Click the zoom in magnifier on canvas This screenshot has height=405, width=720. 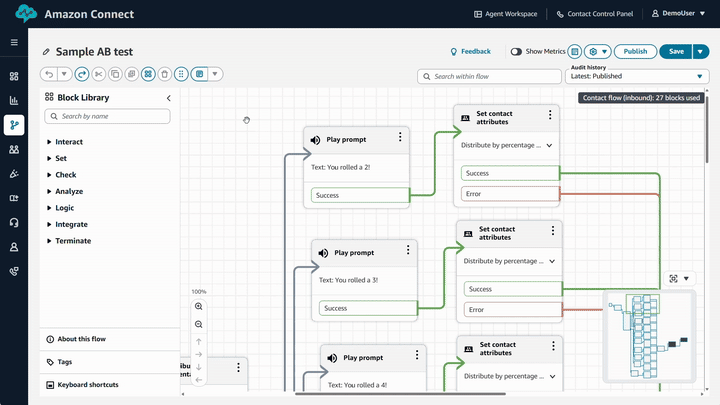tap(199, 307)
